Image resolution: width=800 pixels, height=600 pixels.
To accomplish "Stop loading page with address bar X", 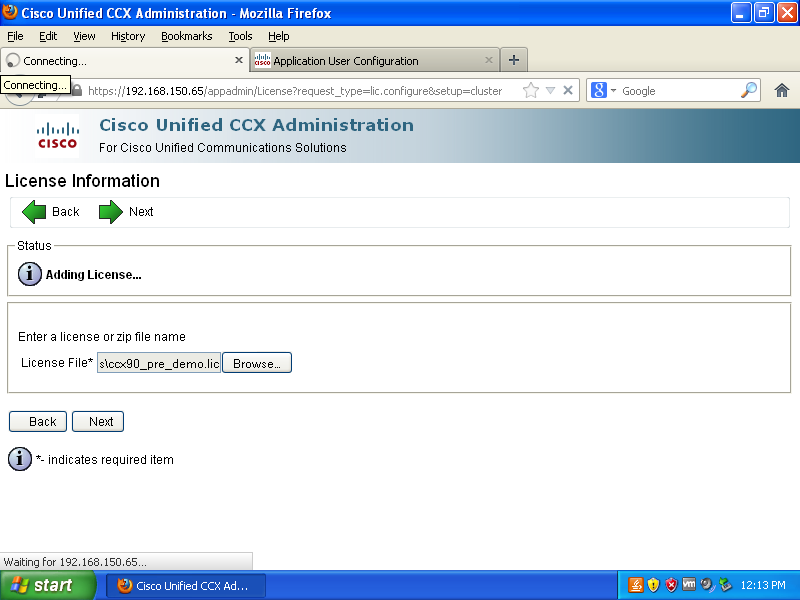I will (x=567, y=90).
